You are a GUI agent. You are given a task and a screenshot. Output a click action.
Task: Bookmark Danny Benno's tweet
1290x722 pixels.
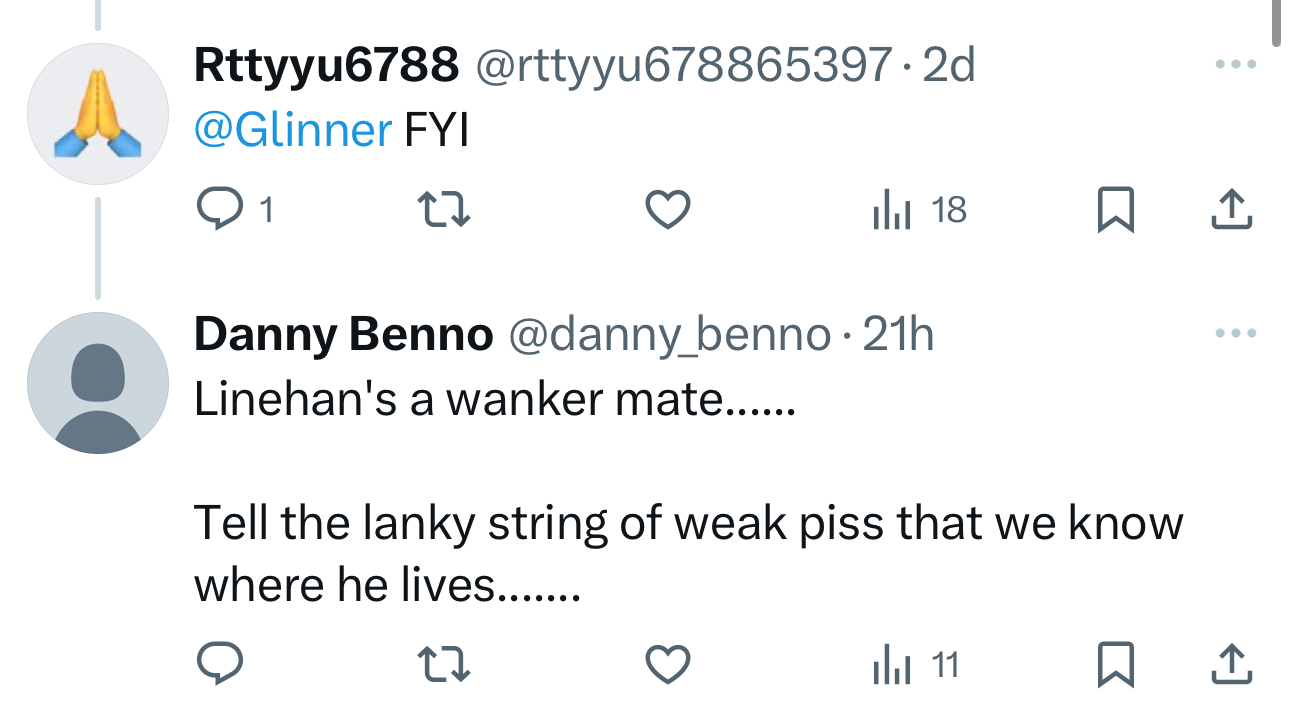click(x=1115, y=664)
